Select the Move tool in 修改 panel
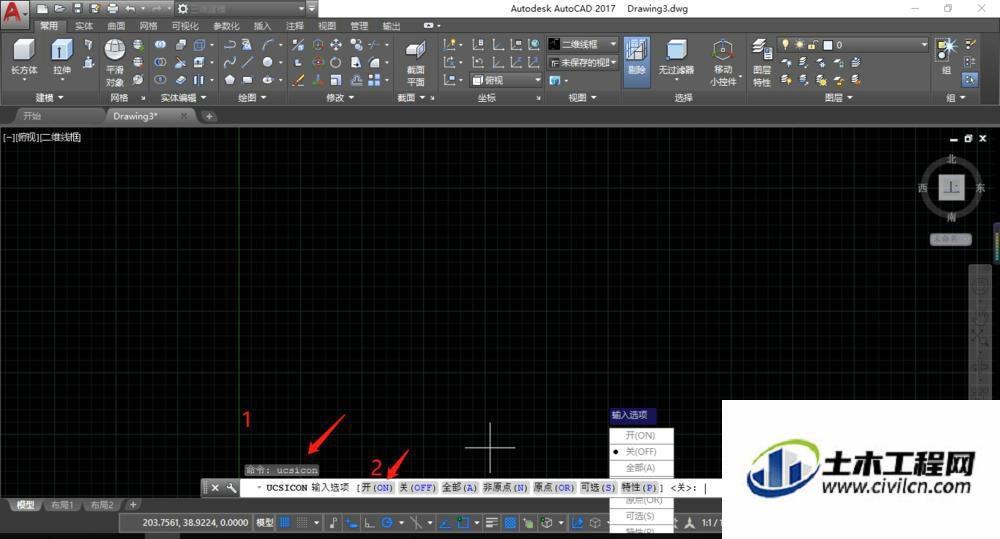The width and height of the screenshot is (1000, 539). (x=335, y=45)
